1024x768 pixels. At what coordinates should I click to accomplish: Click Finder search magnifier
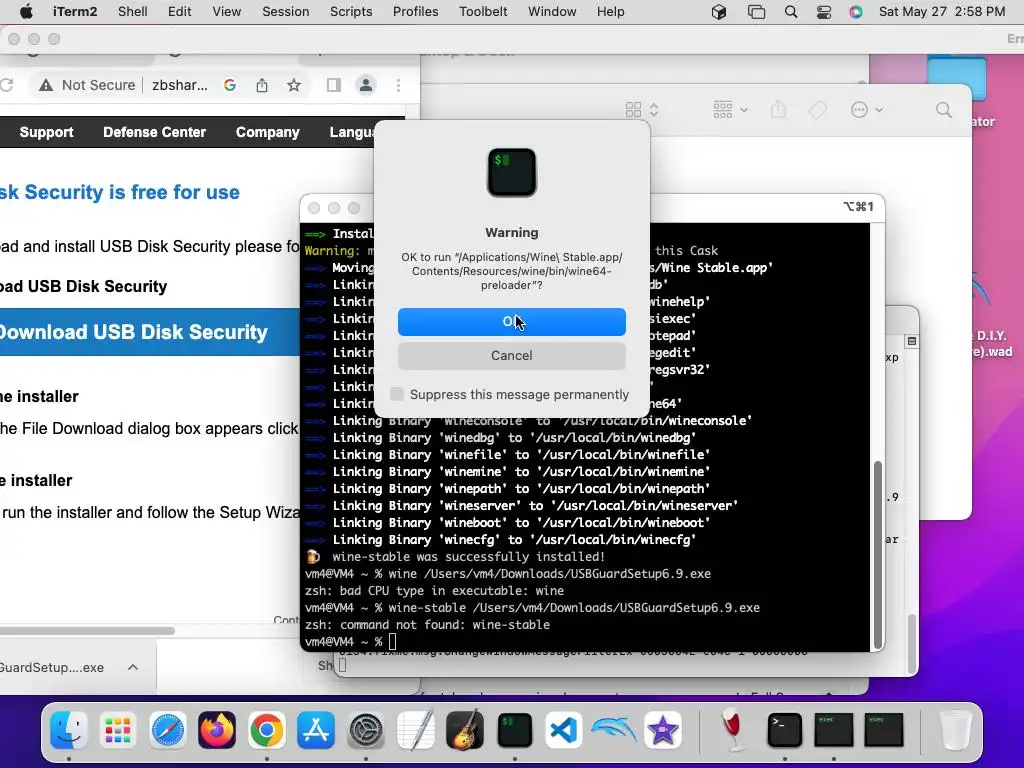tap(944, 110)
